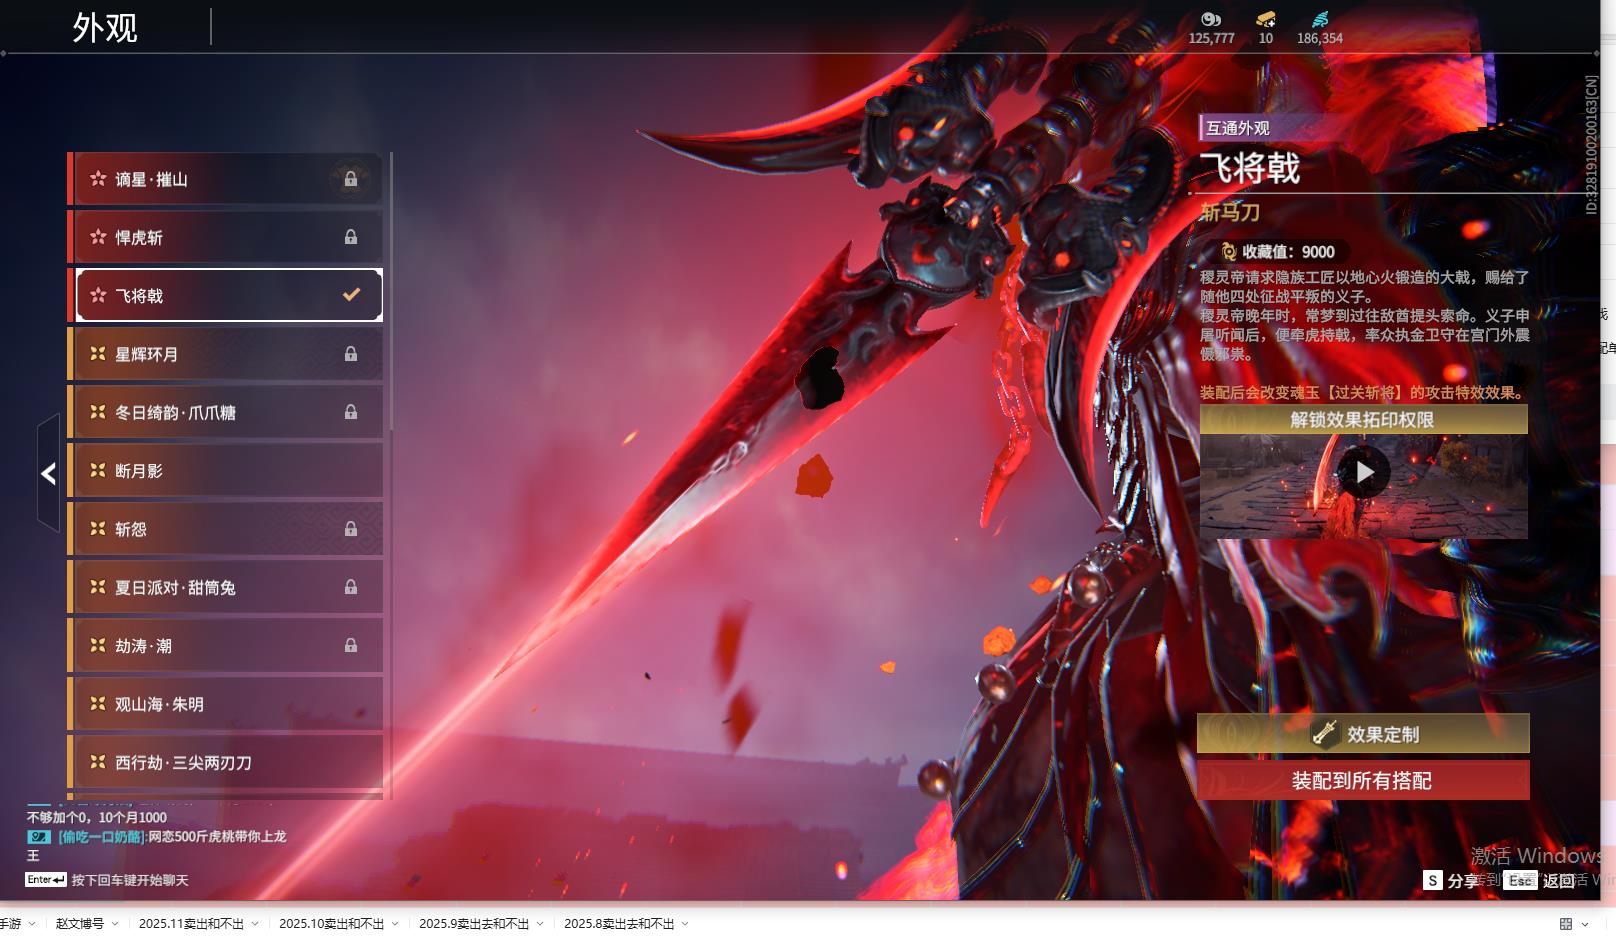Click the 解锁效果拓印权限 banner
This screenshot has width=1616, height=939.
(1363, 420)
